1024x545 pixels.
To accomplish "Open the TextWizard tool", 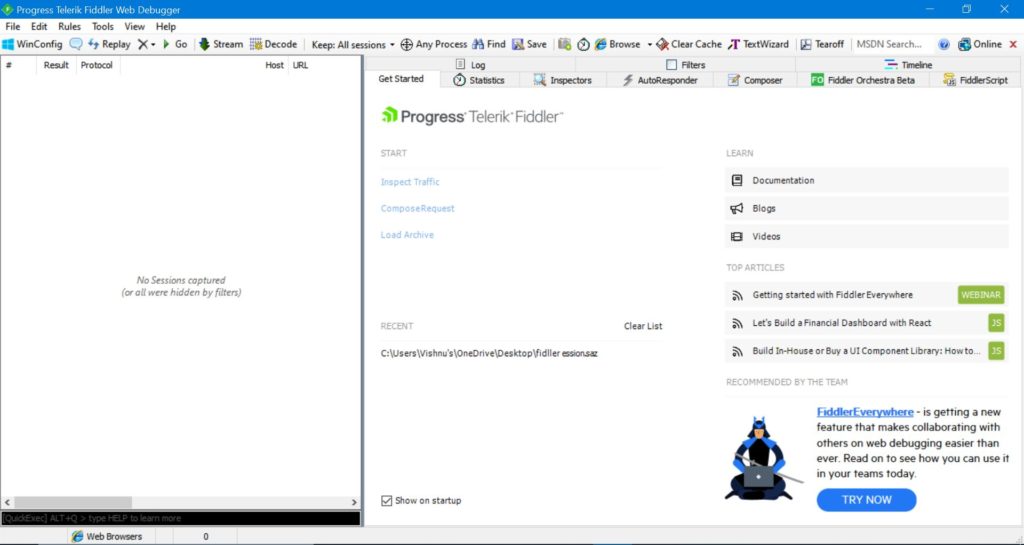I will pos(758,44).
